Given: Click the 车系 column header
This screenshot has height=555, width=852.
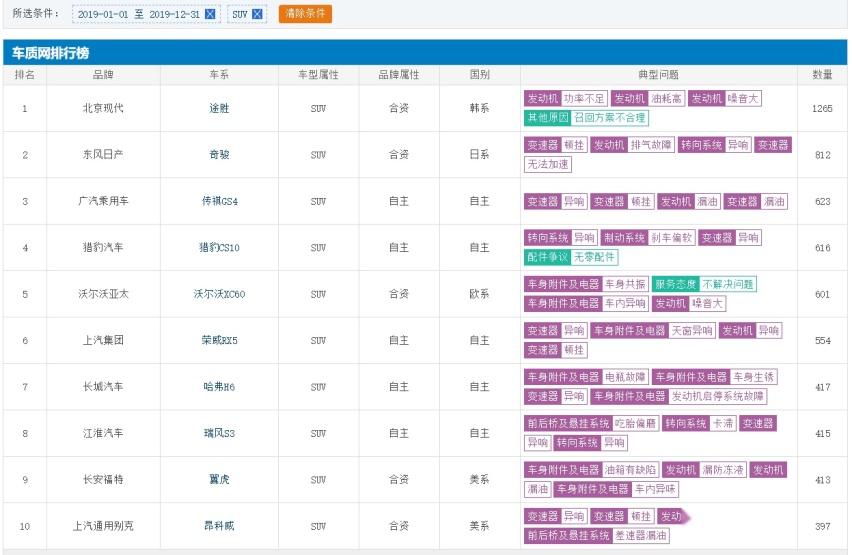Looking at the screenshot, I should (x=219, y=75).
